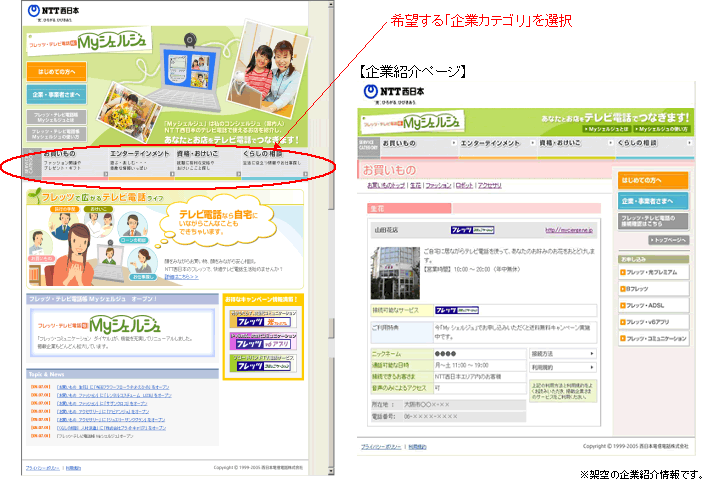Click the NTT西日本 logo on the left page
702x479 pixels.
53,11
